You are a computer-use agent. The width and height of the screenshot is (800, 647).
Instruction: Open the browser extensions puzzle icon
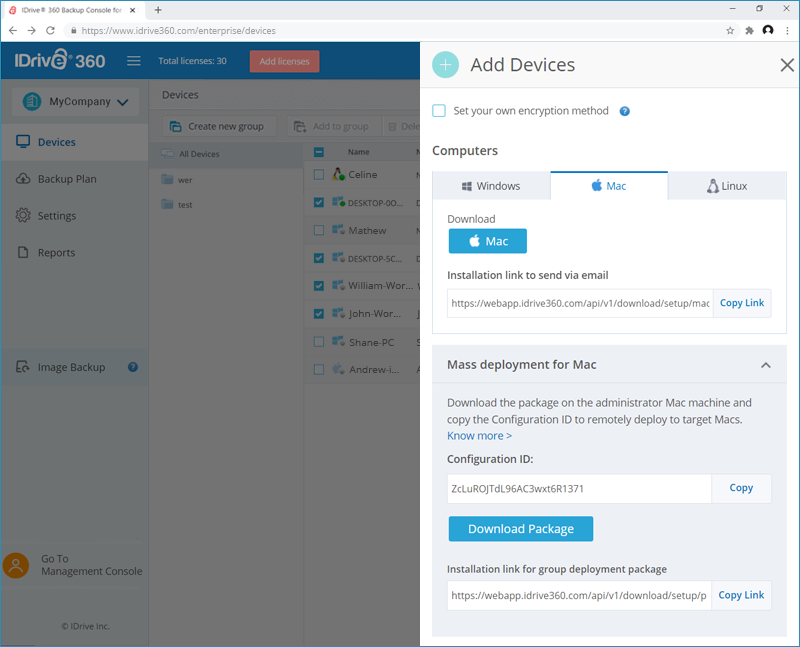pos(749,31)
